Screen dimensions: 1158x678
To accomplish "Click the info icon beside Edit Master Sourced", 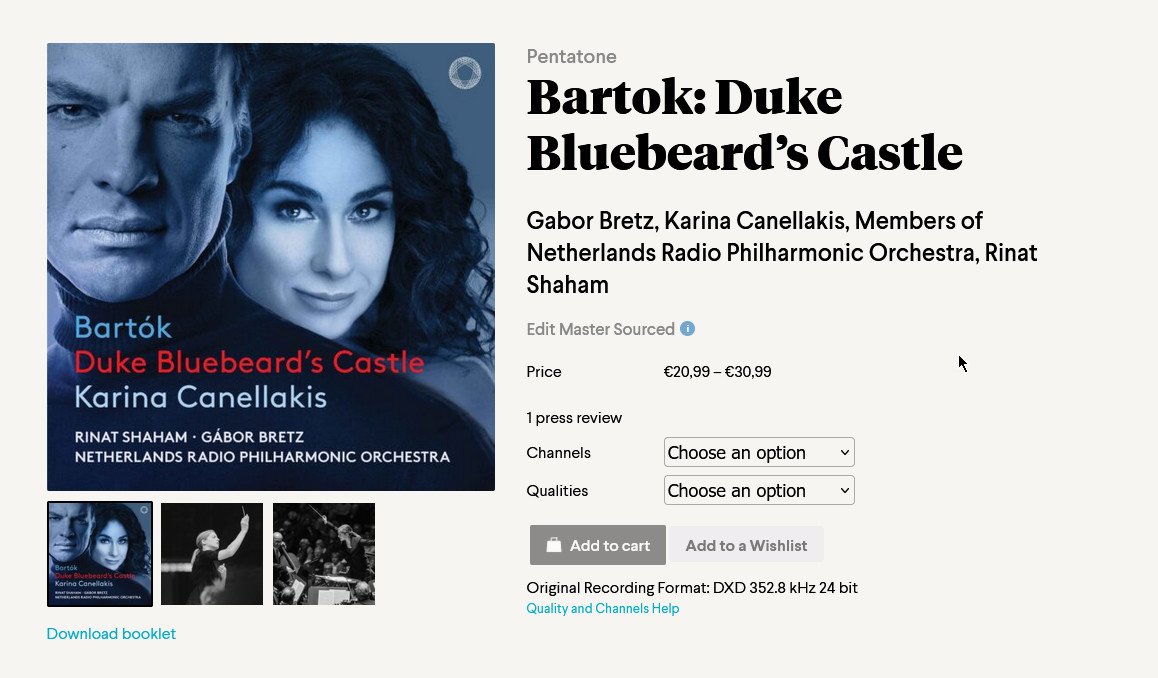I will [x=687, y=329].
